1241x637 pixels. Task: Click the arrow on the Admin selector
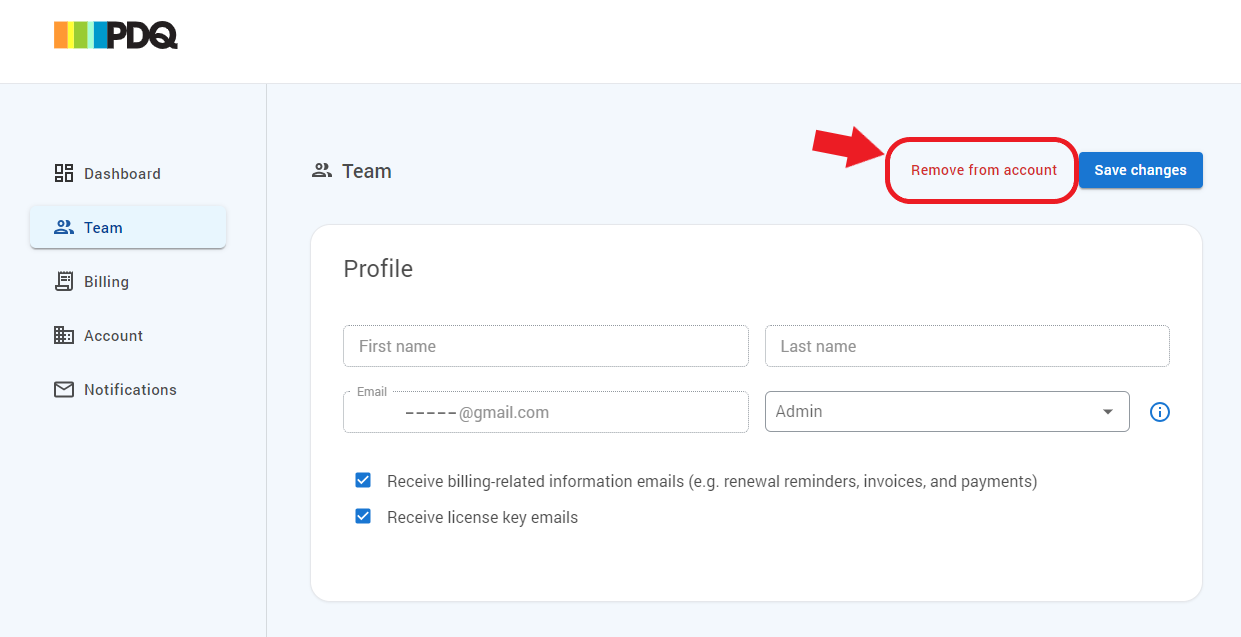(1107, 412)
